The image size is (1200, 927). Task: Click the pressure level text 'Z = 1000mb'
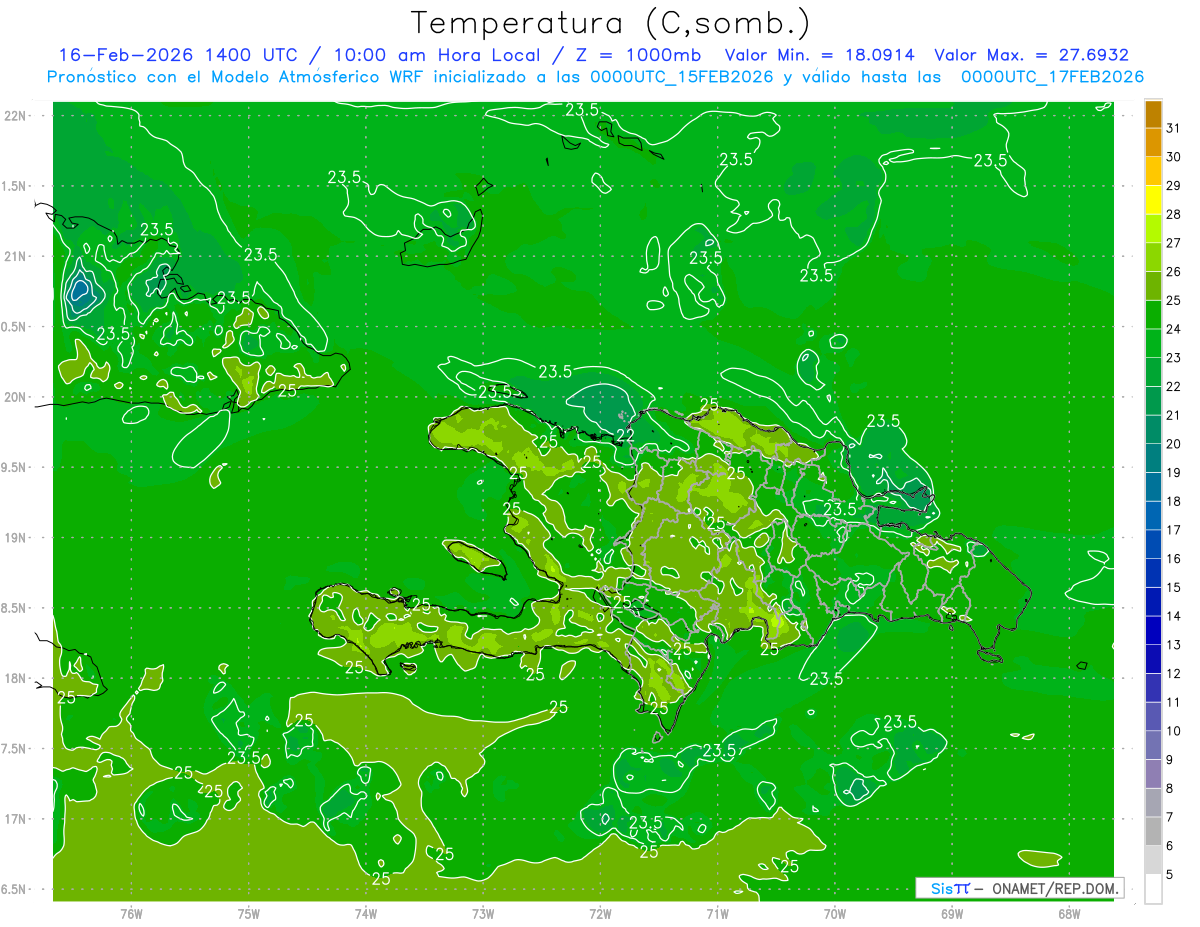coord(639,55)
